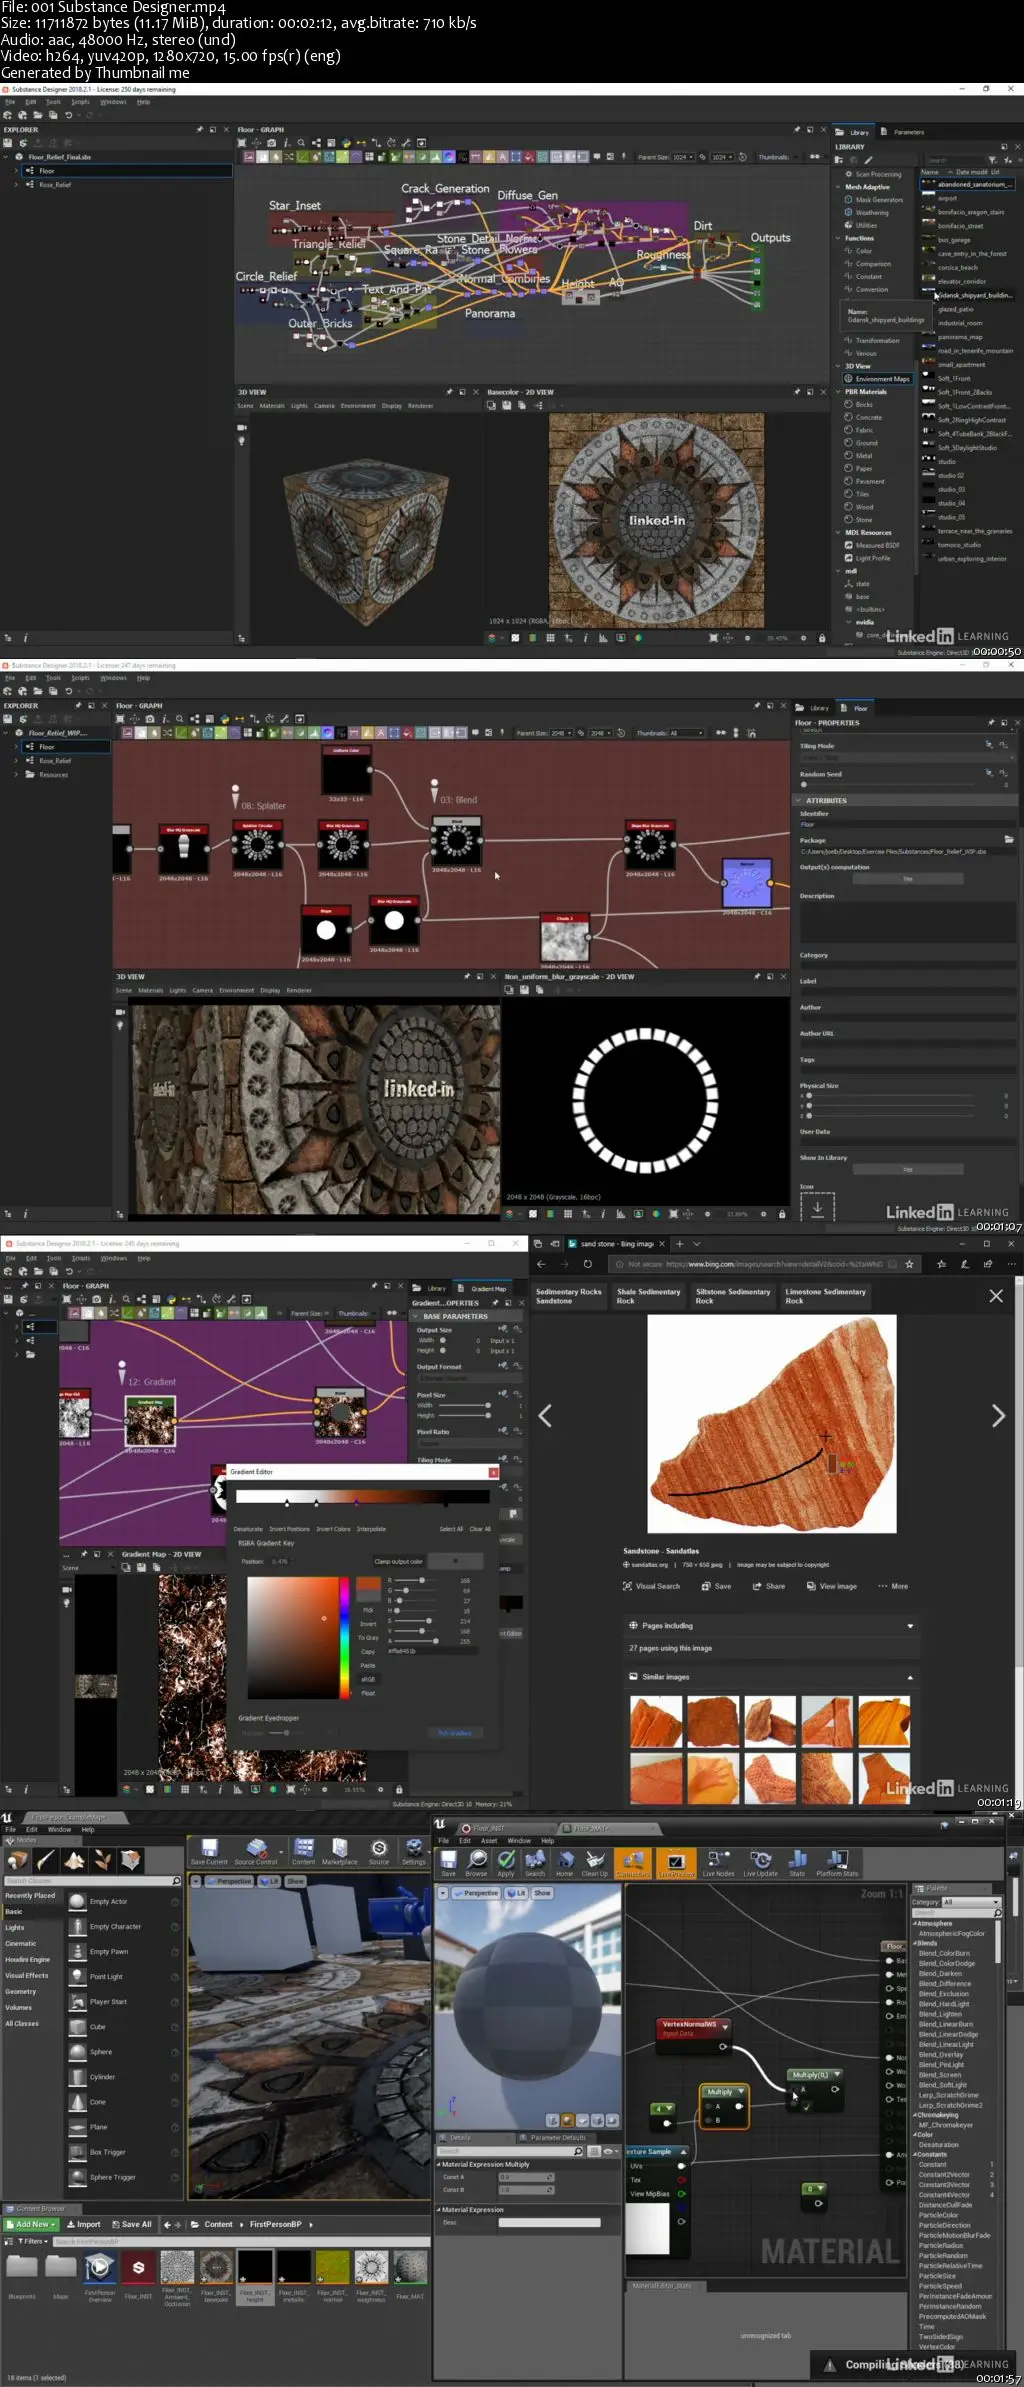Toggle Float in Gradient Editor

coord(368,1693)
